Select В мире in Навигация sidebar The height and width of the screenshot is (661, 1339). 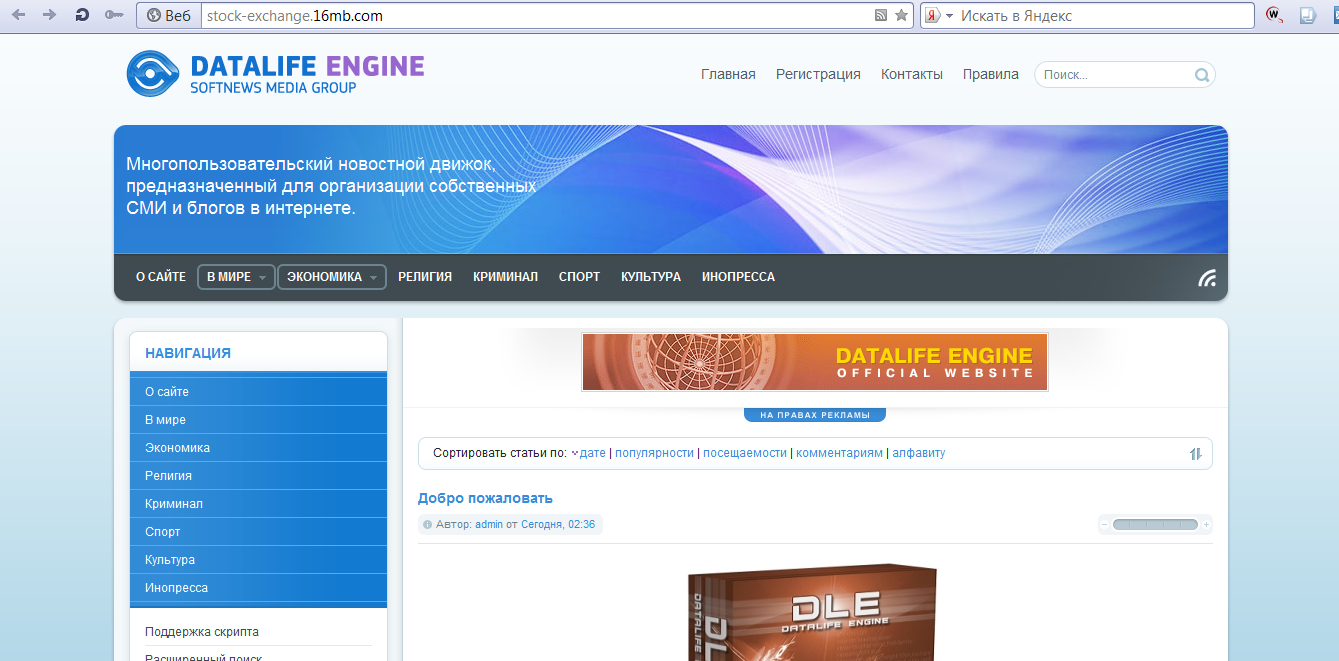point(258,420)
